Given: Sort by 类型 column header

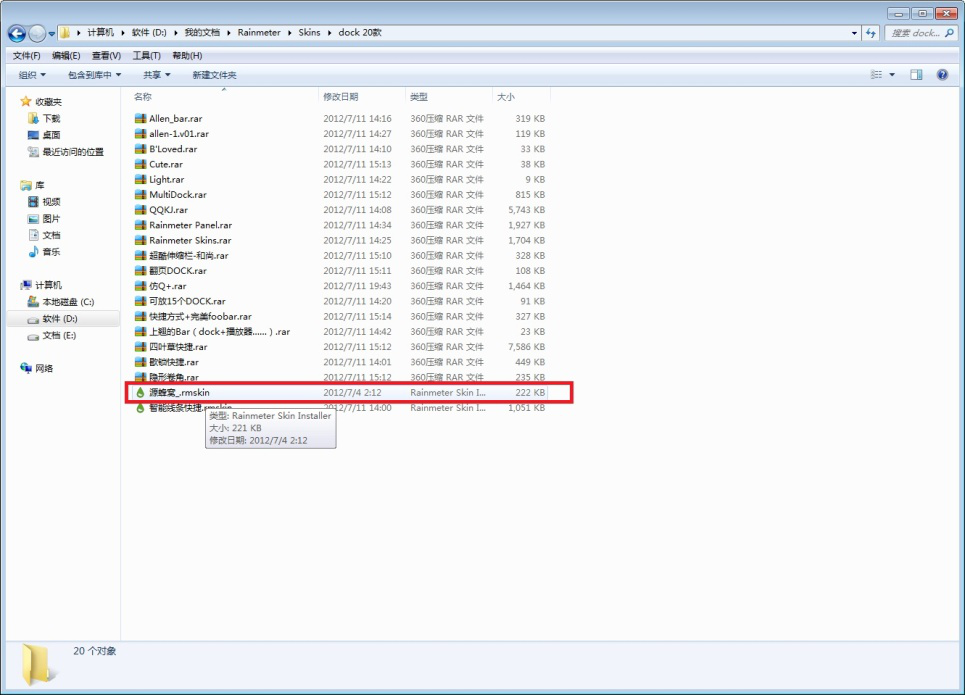Looking at the screenshot, I should 418,97.
